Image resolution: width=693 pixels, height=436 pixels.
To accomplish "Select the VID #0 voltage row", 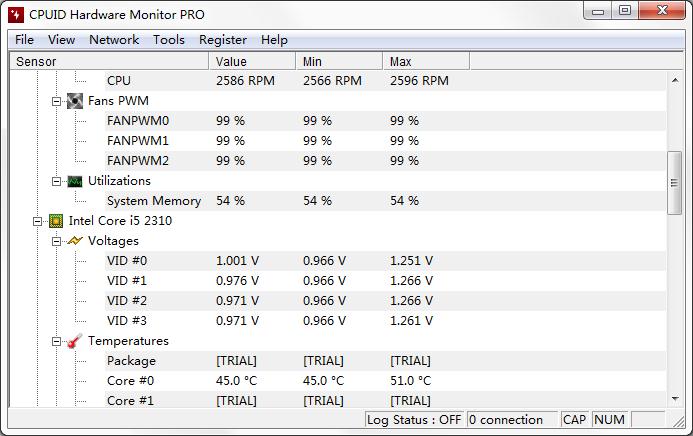I will [x=127, y=261].
